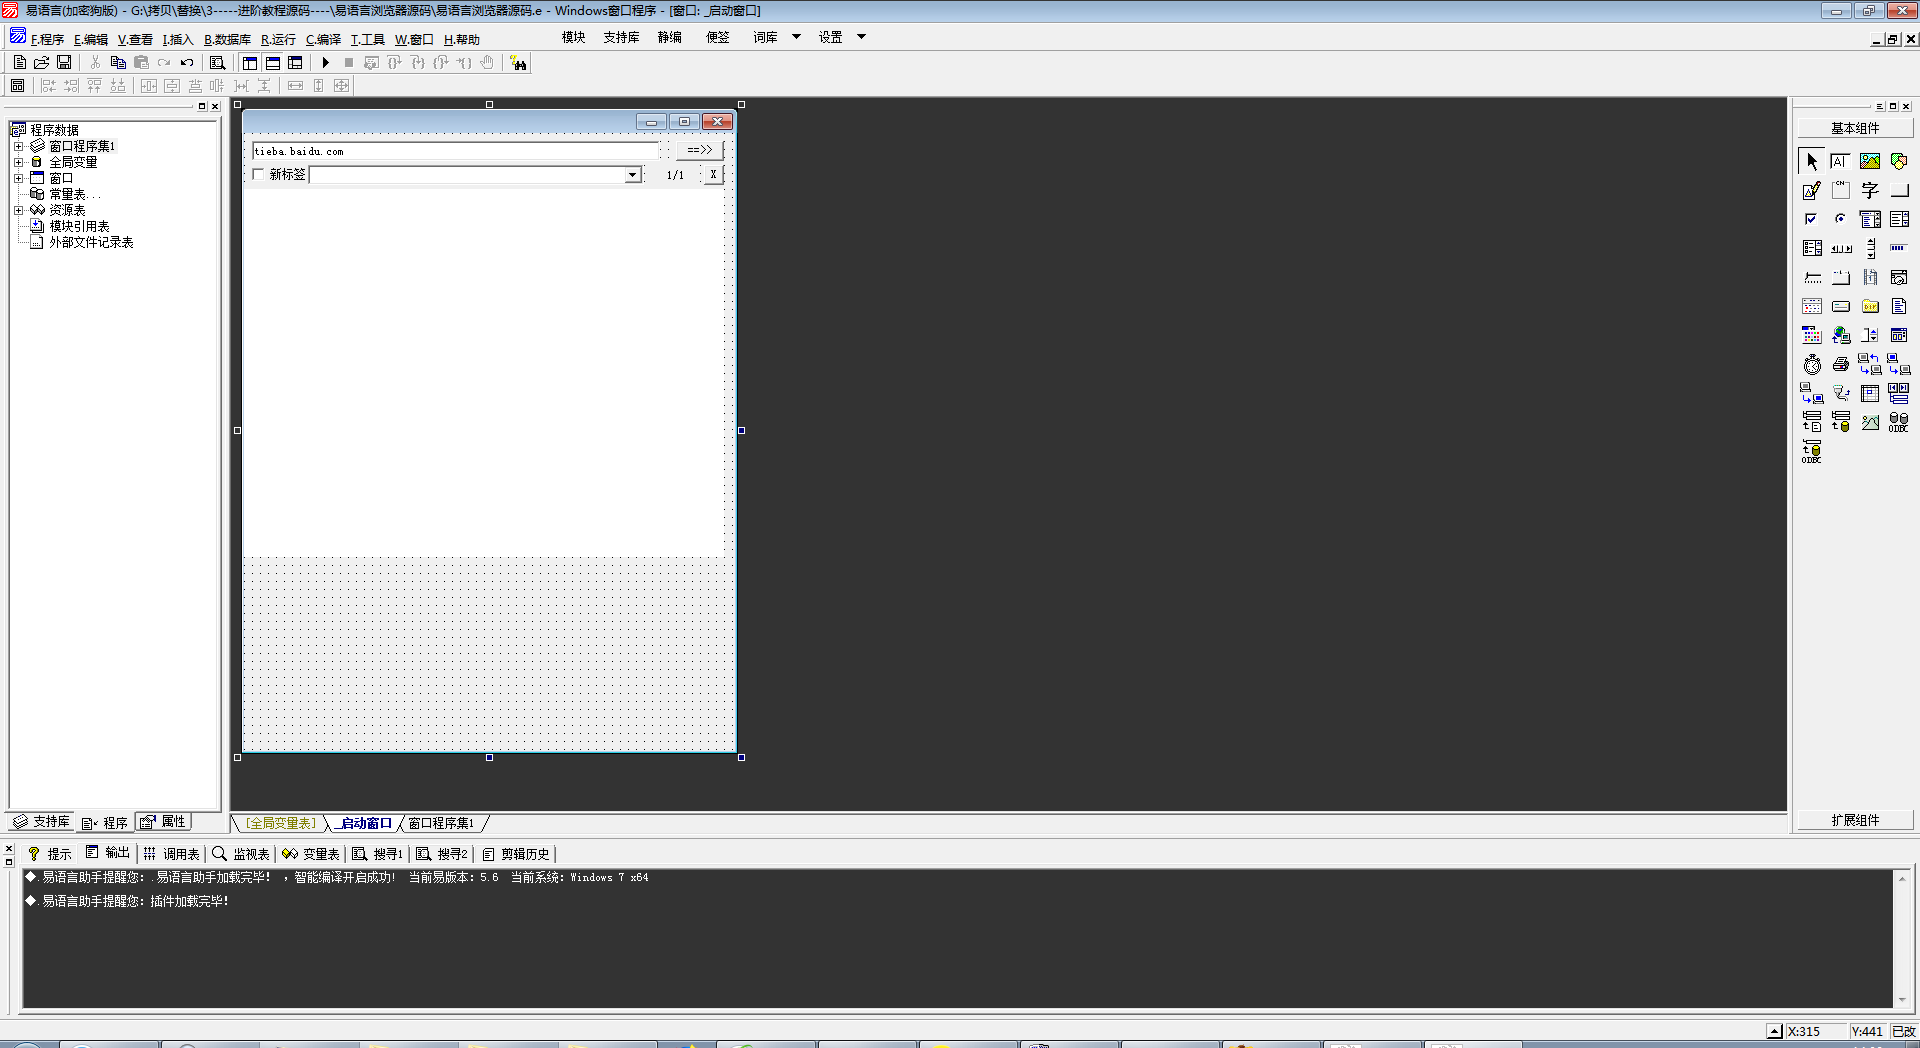Open the combo box dropdown arrow in the form
The height and width of the screenshot is (1048, 1920).
point(632,175)
